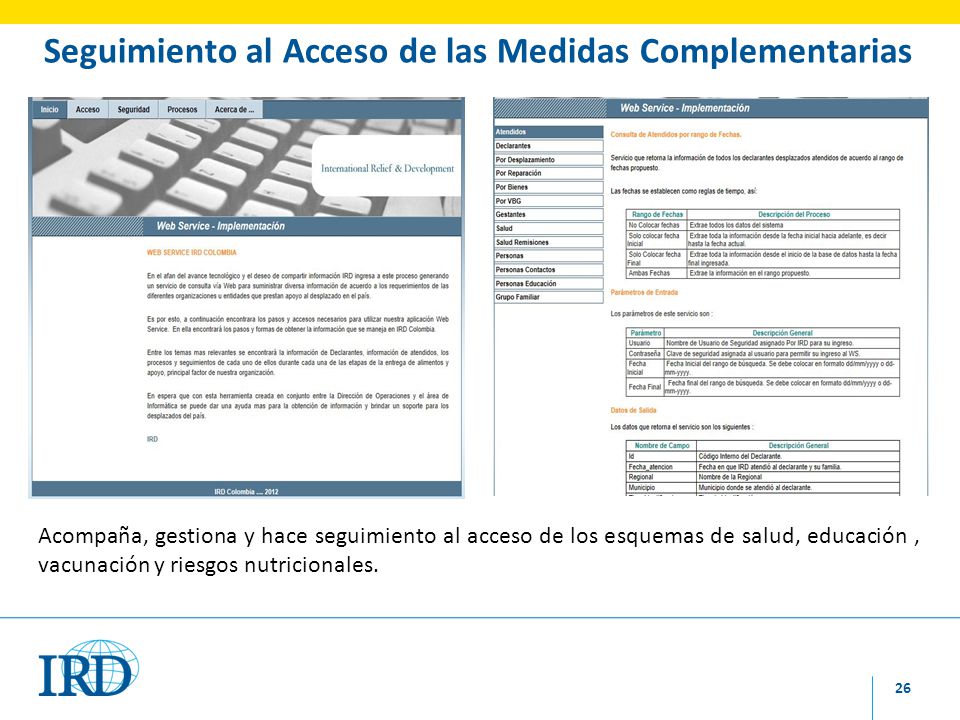Switch to the Seguridad tab
This screenshot has width=960, height=720.
click(x=133, y=110)
